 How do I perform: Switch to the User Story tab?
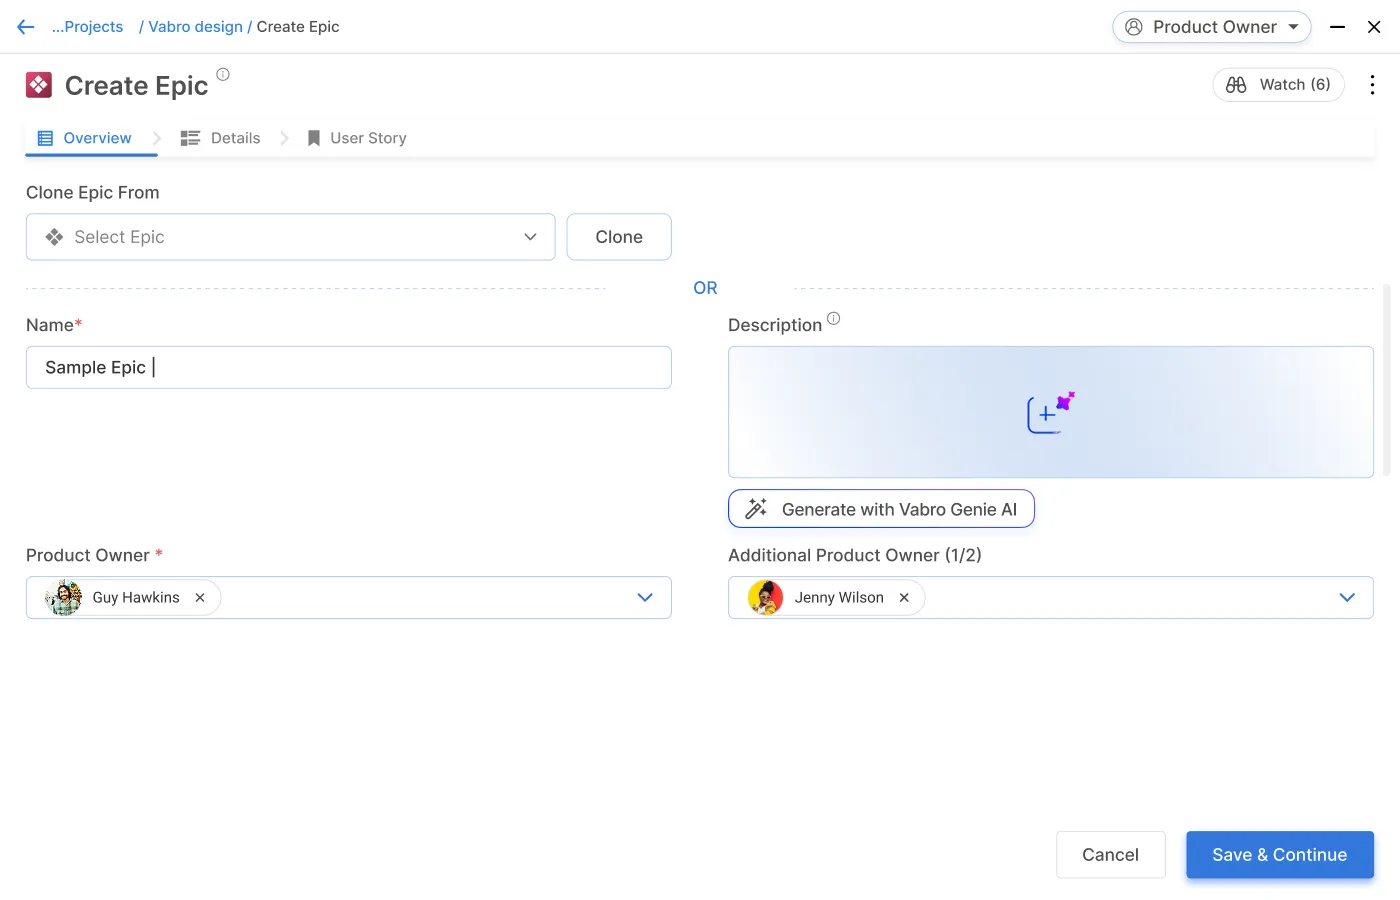point(357,138)
